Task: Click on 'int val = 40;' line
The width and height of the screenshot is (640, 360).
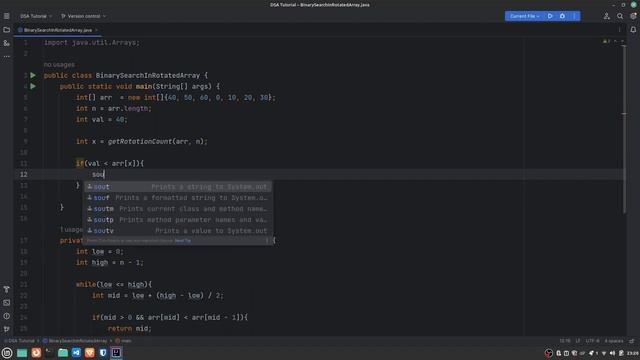Action: tap(102, 120)
